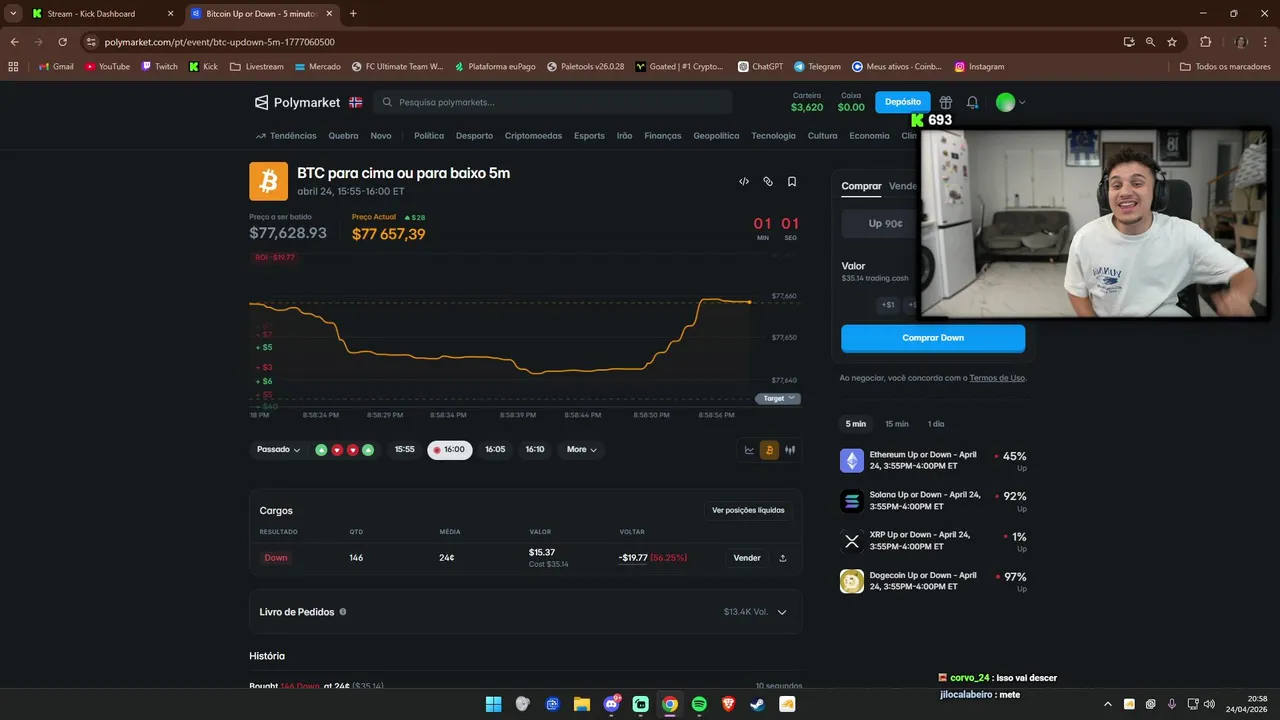1280x720 pixels.
Task: Open the Passado dropdown
Action: point(278,450)
